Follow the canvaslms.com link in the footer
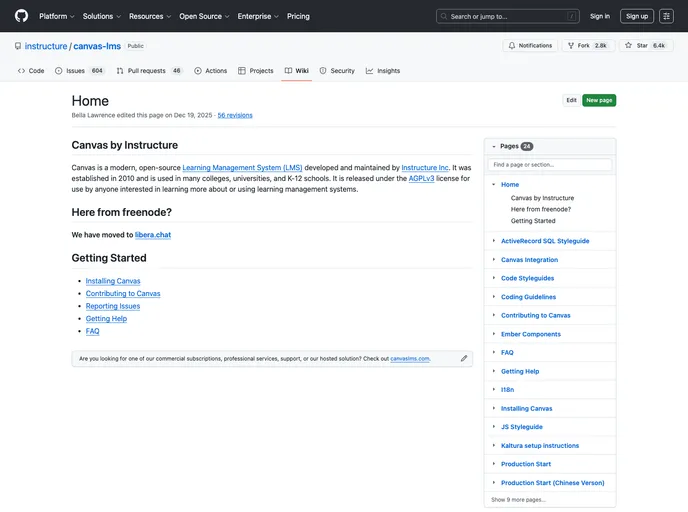The image size is (688, 512). [x=410, y=358]
